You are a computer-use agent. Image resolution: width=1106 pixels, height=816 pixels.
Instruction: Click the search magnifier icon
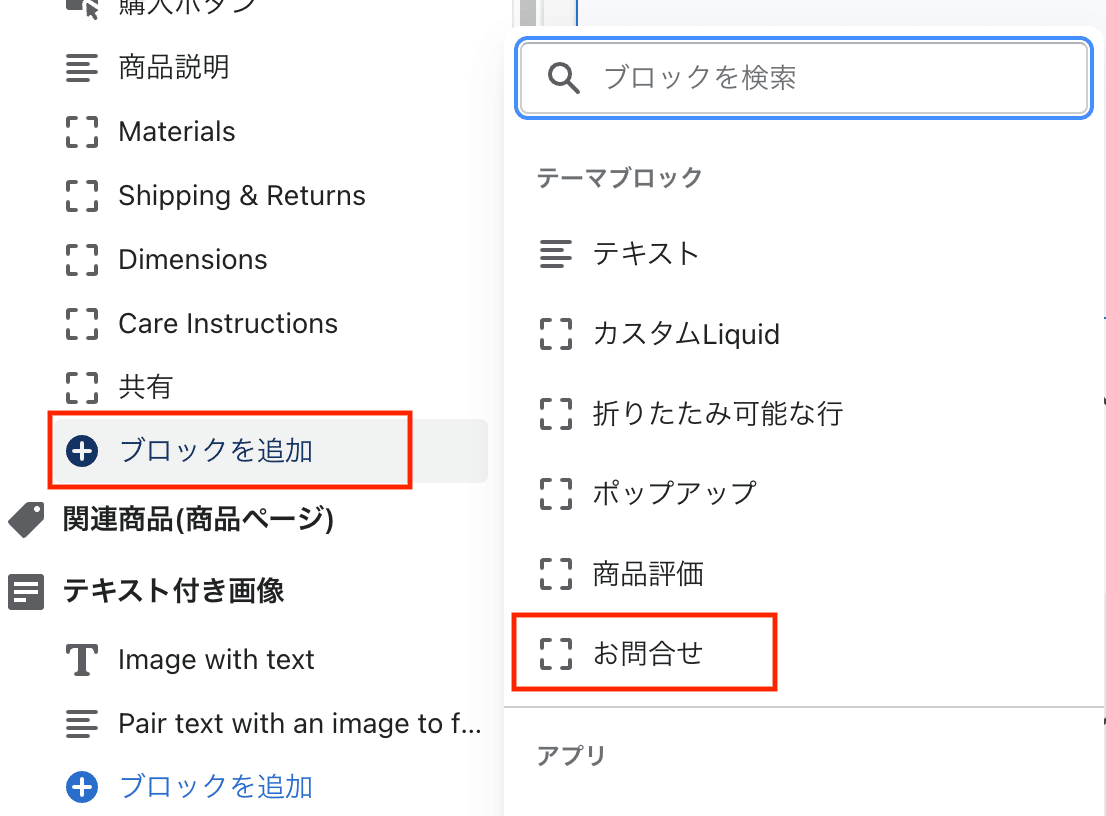click(x=565, y=78)
